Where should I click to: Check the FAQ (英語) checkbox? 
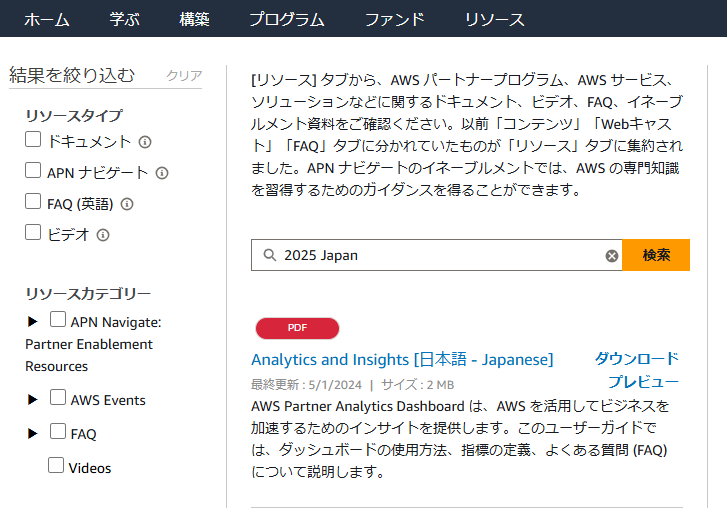[33, 201]
